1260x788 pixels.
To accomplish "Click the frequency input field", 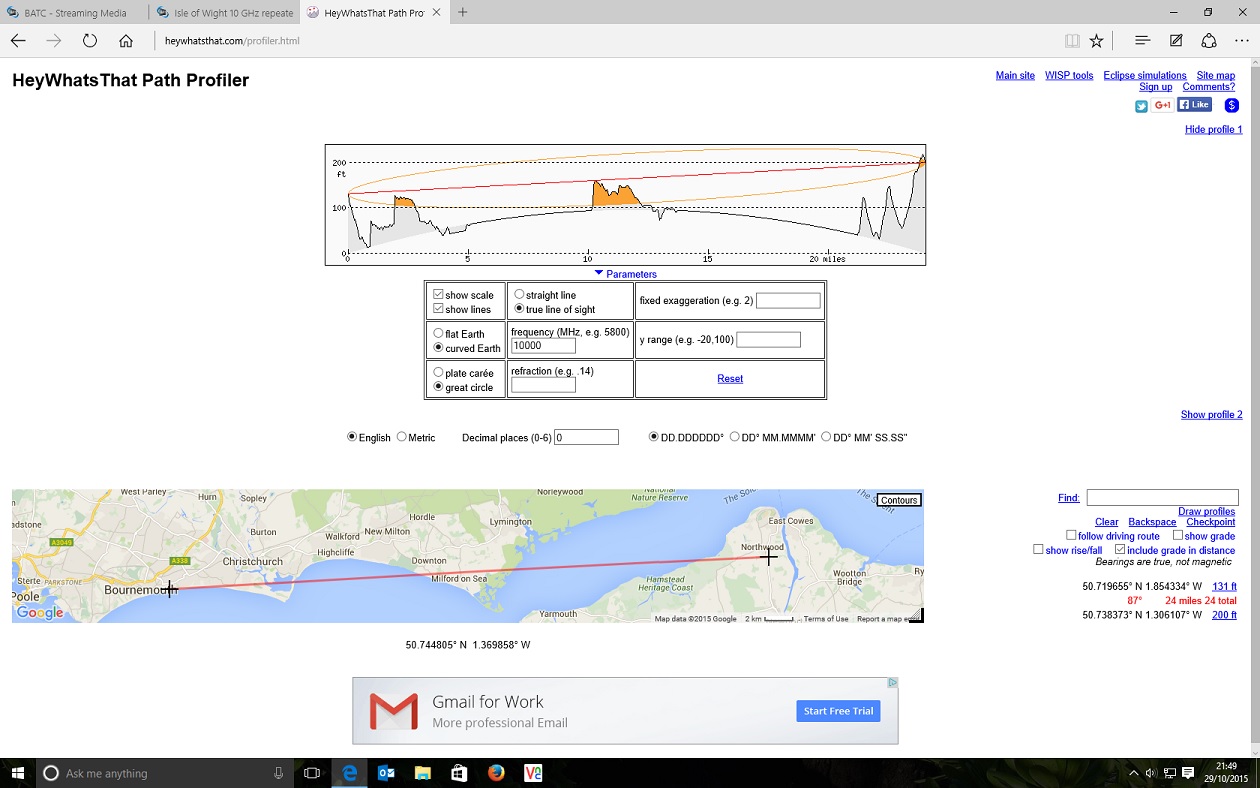I will pos(543,346).
